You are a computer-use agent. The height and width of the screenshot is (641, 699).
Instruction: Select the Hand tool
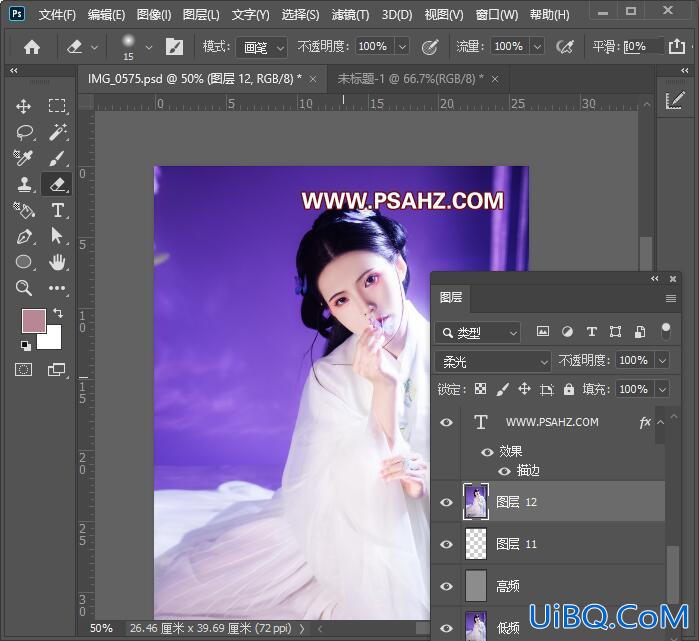(x=57, y=262)
